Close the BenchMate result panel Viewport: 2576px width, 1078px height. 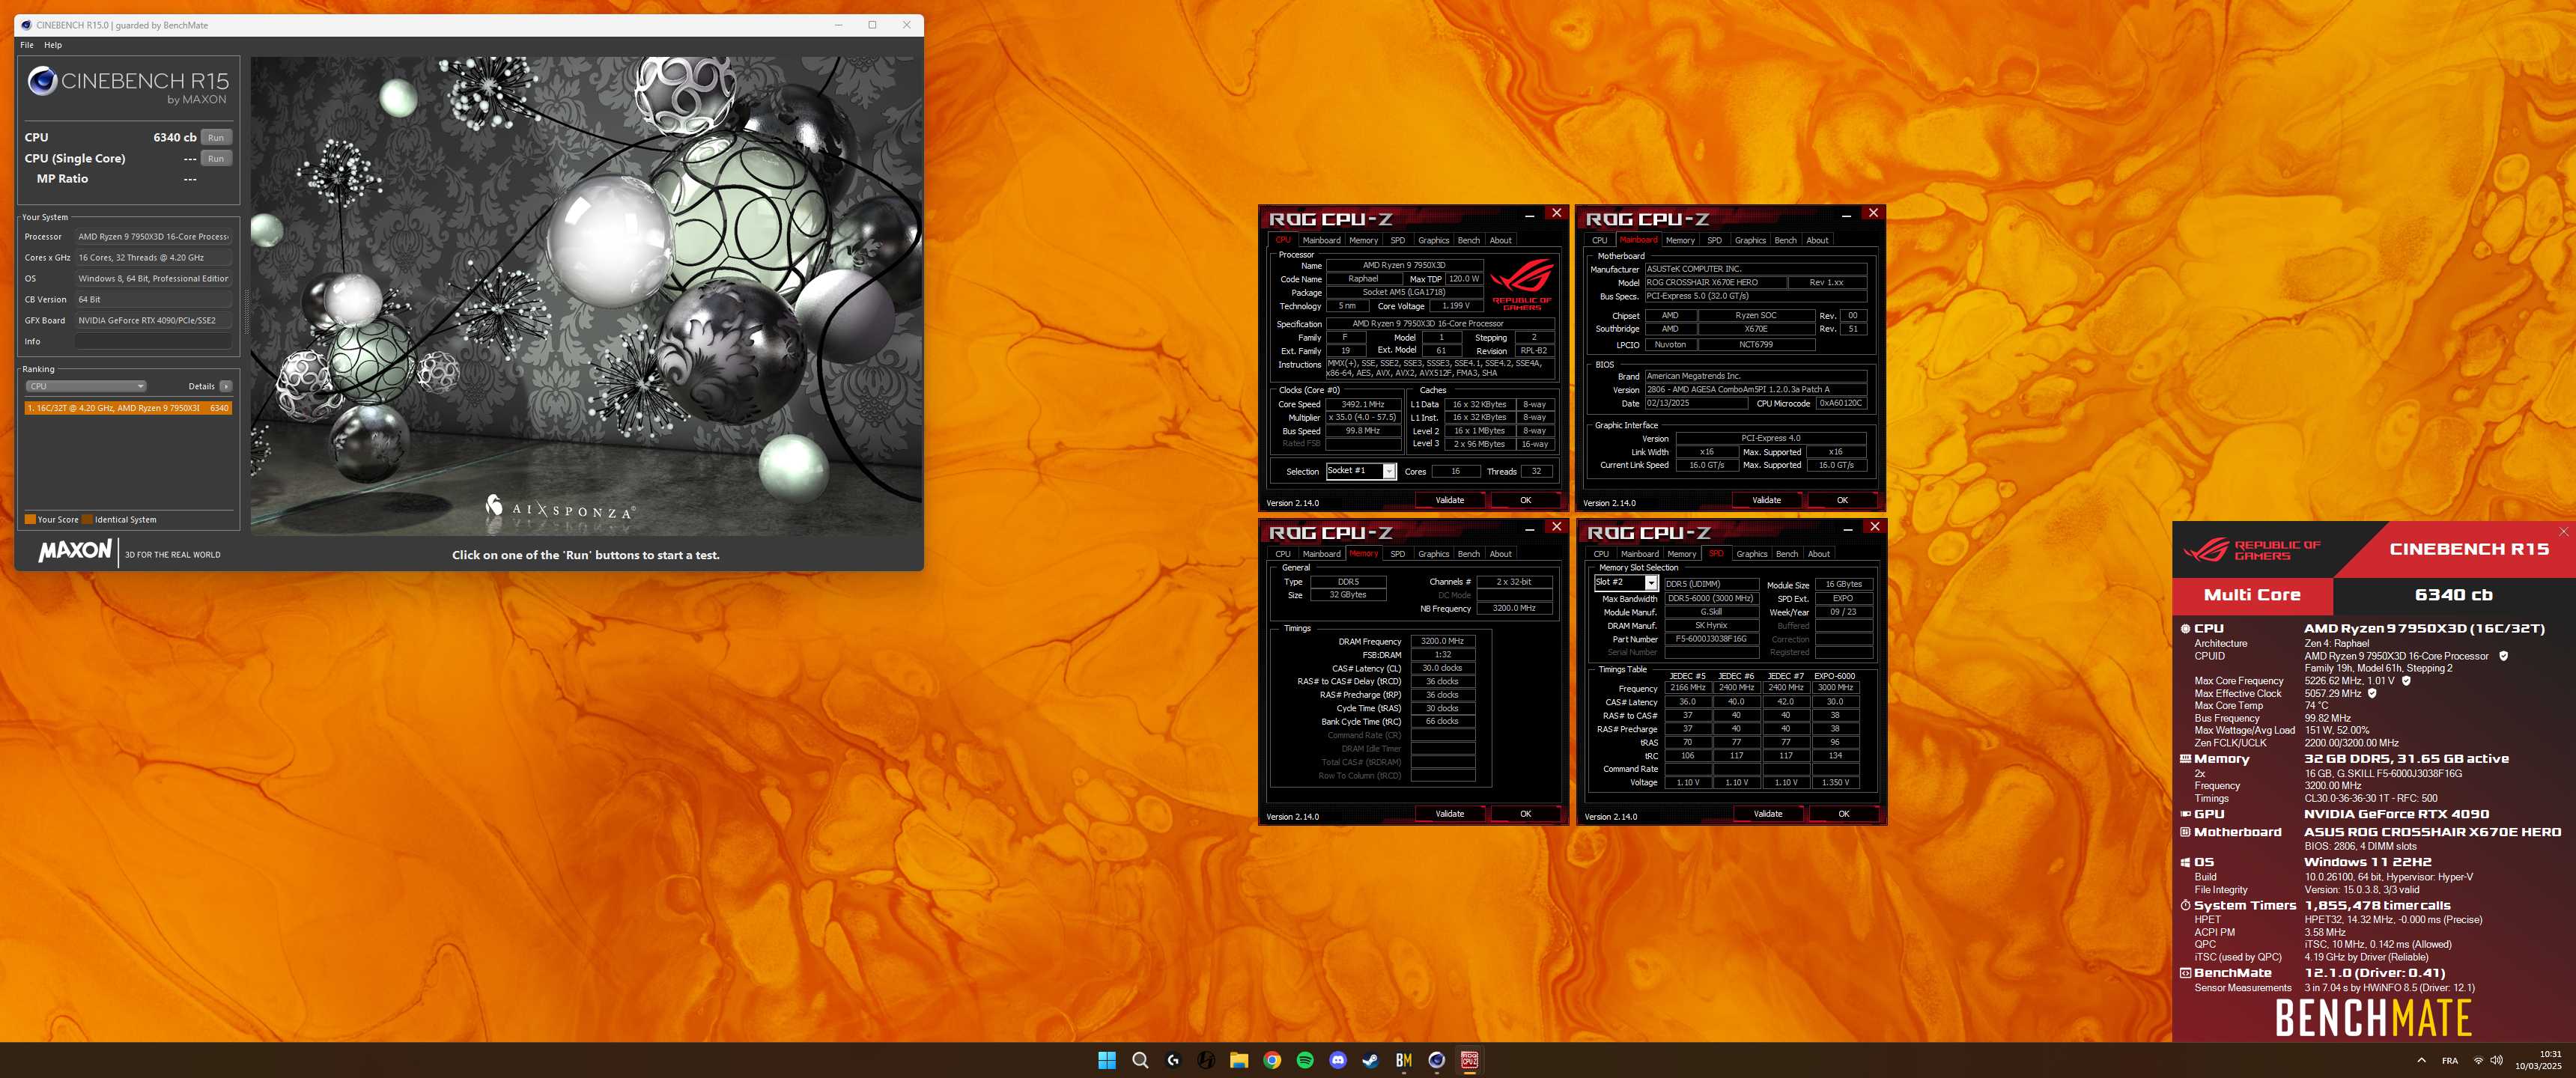coord(2563,532)
